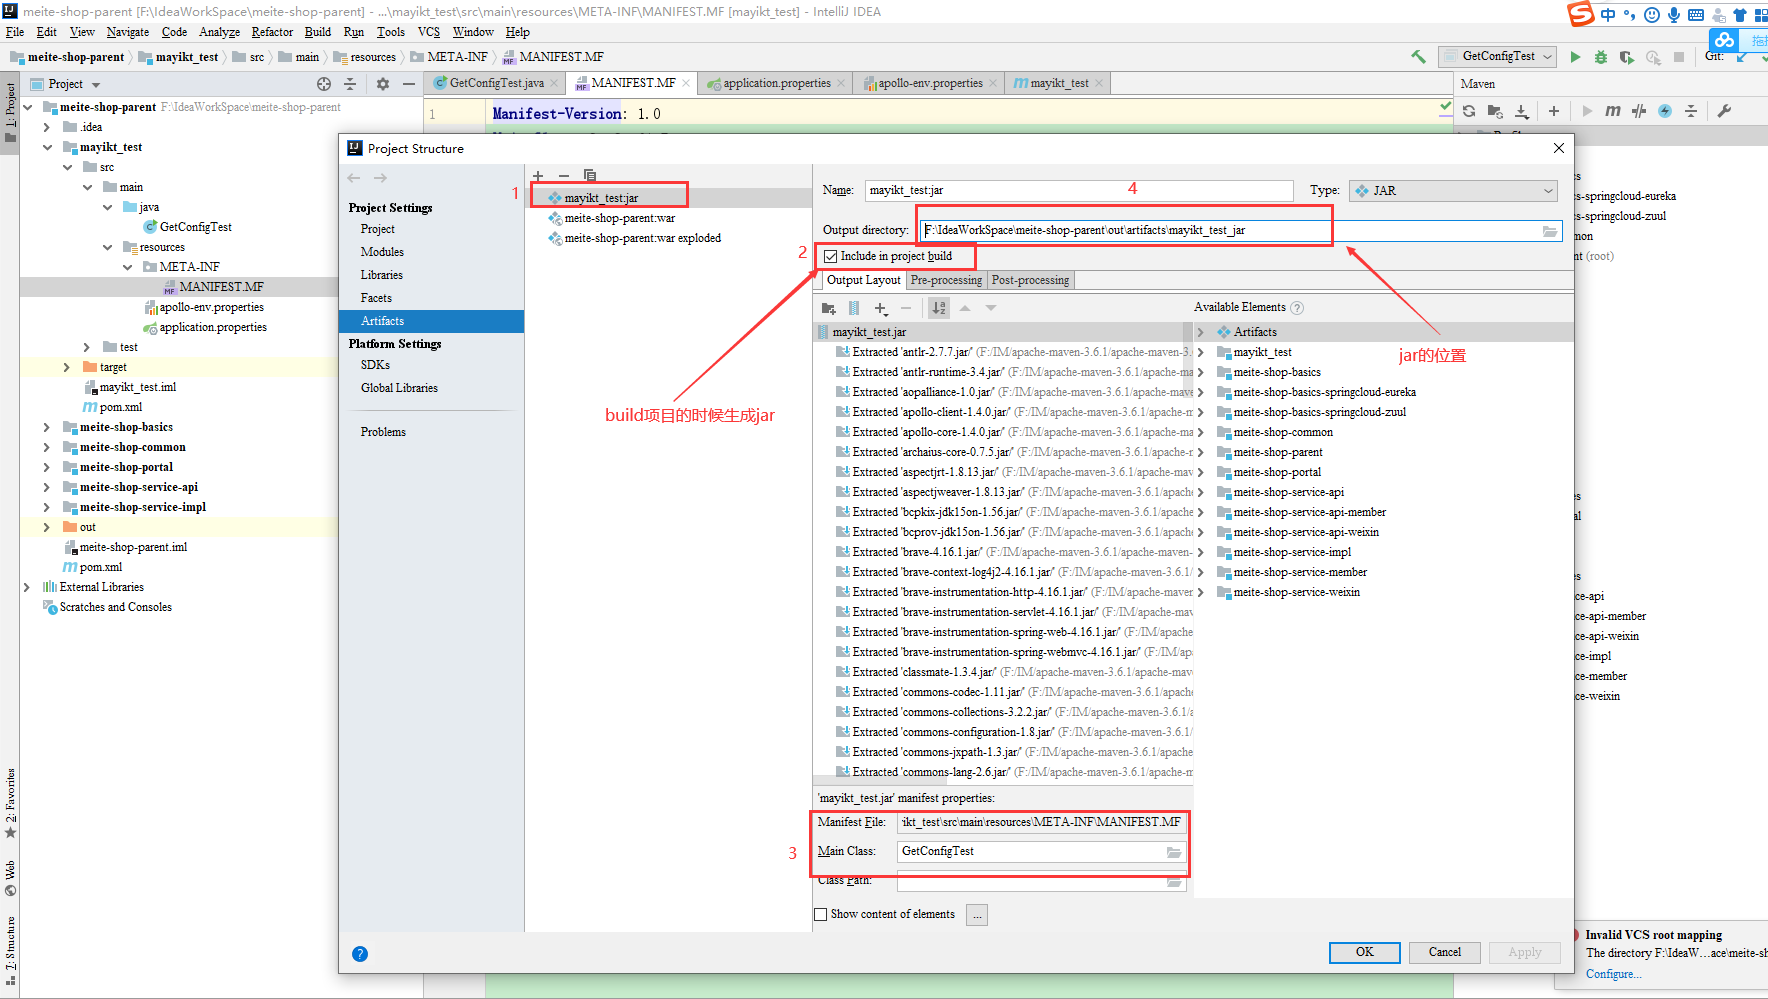
Task: Open the Global Libraries settings page
Action: tap(399, 388)
